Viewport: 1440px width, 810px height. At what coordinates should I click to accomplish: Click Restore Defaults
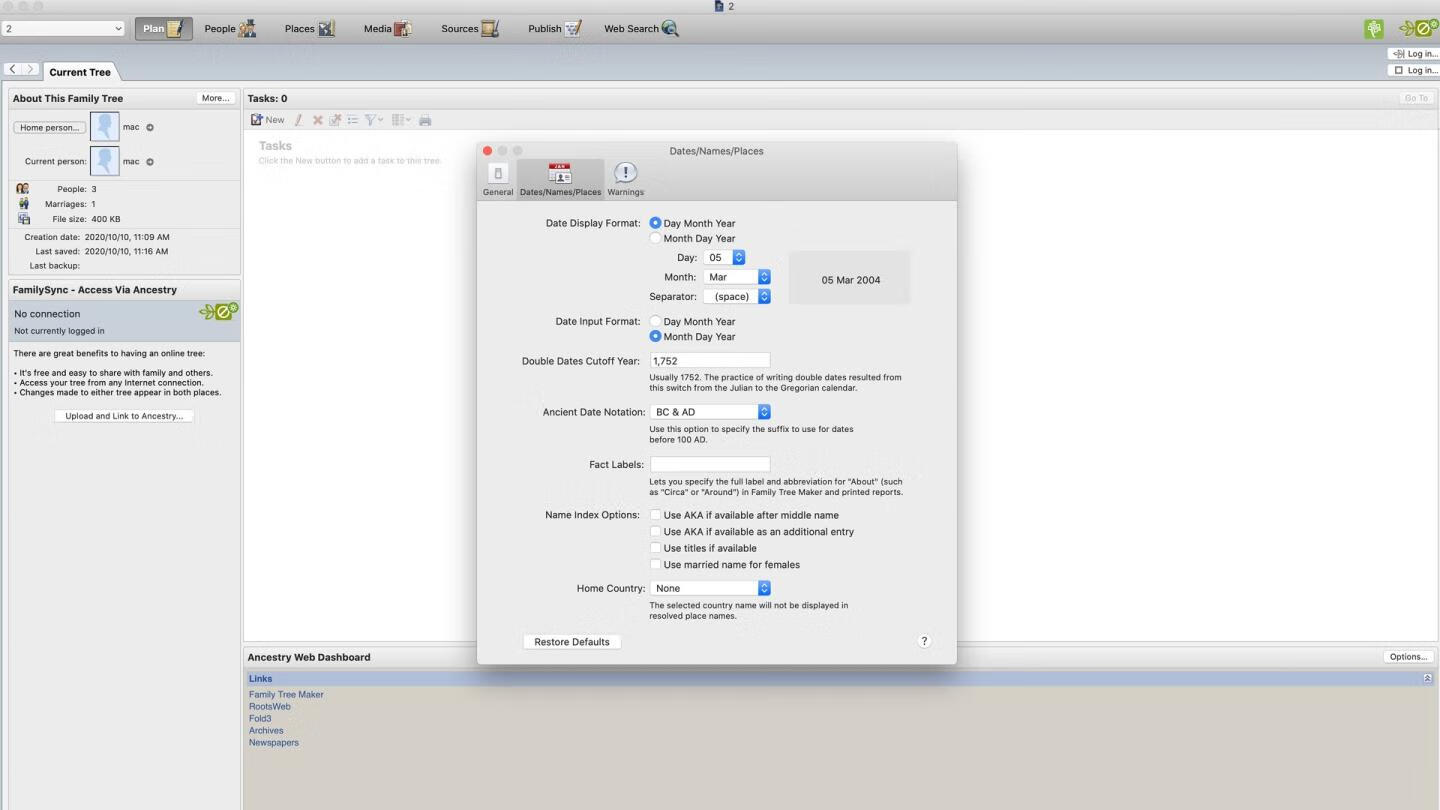click(571, 641)
